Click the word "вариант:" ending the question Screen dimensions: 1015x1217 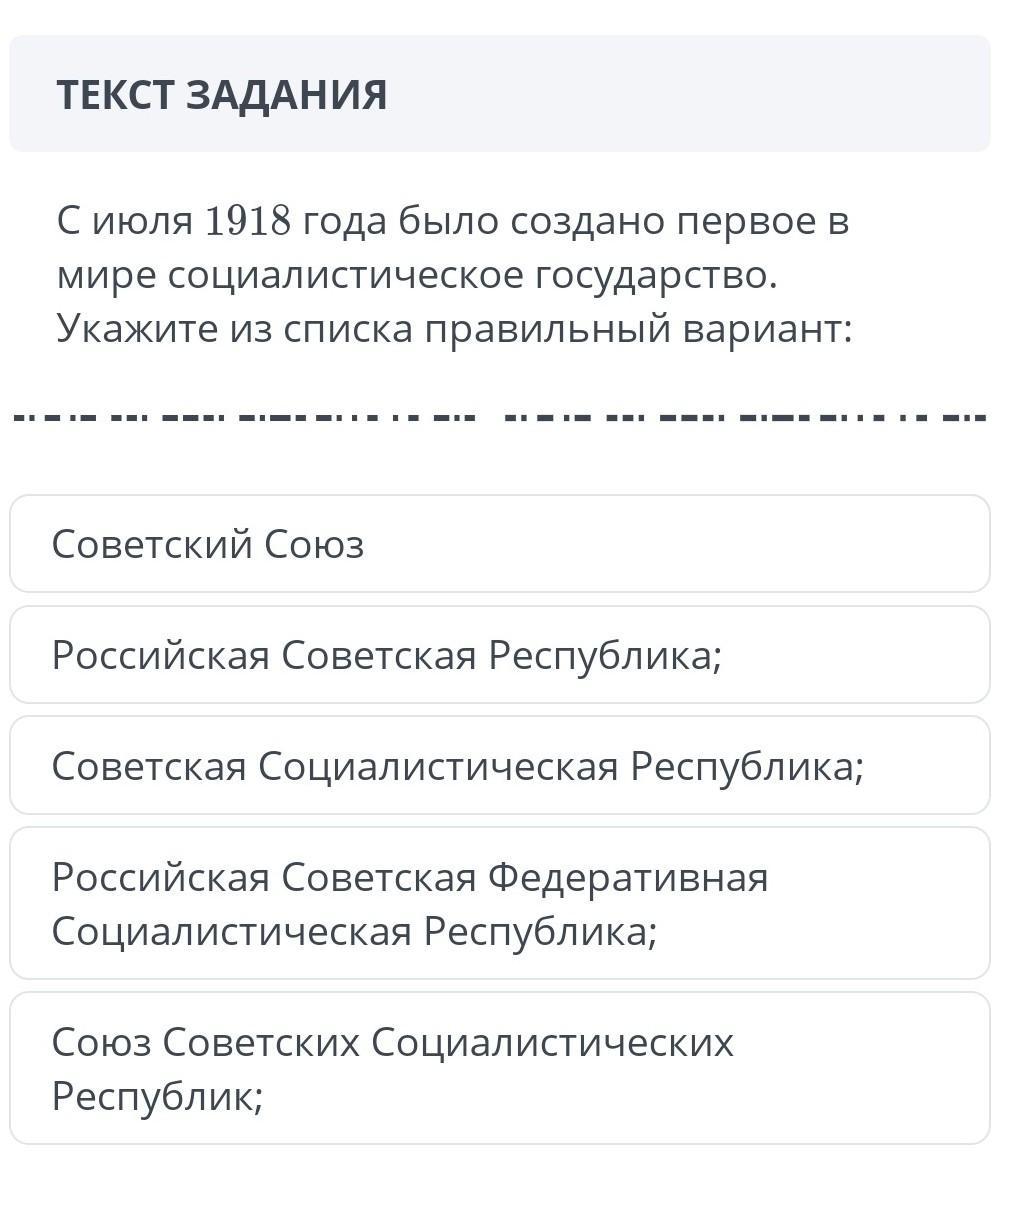pos(767,328)
